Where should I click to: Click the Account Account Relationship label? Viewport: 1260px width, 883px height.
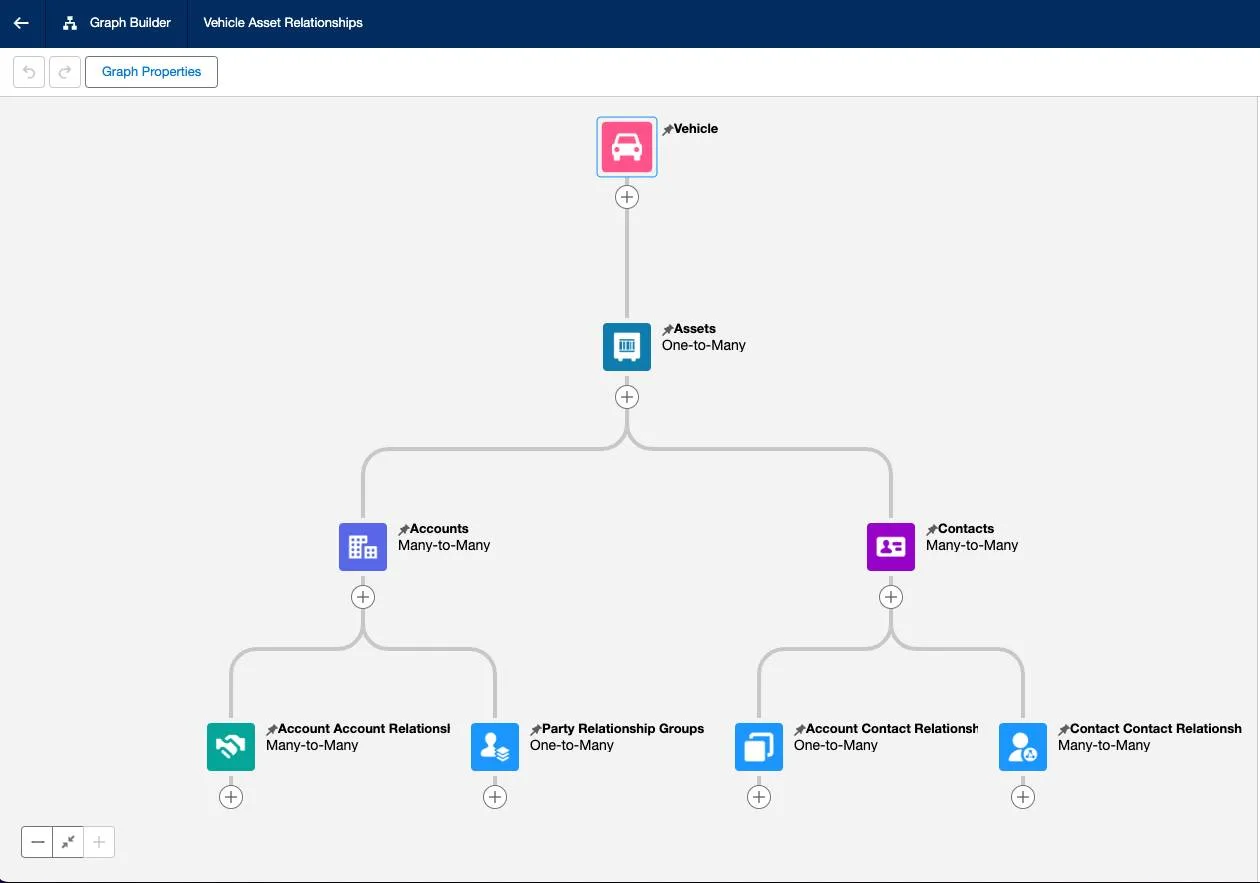[364, 728]
